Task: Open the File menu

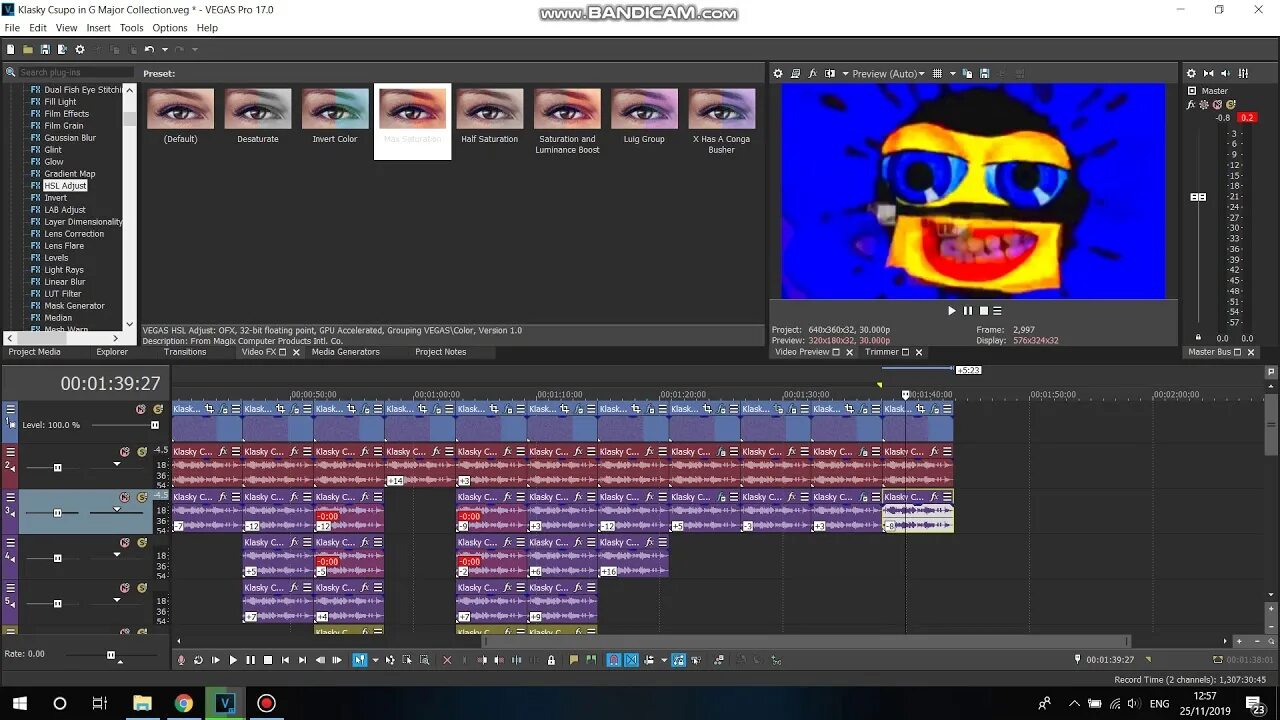Action: tap(12, 28)
